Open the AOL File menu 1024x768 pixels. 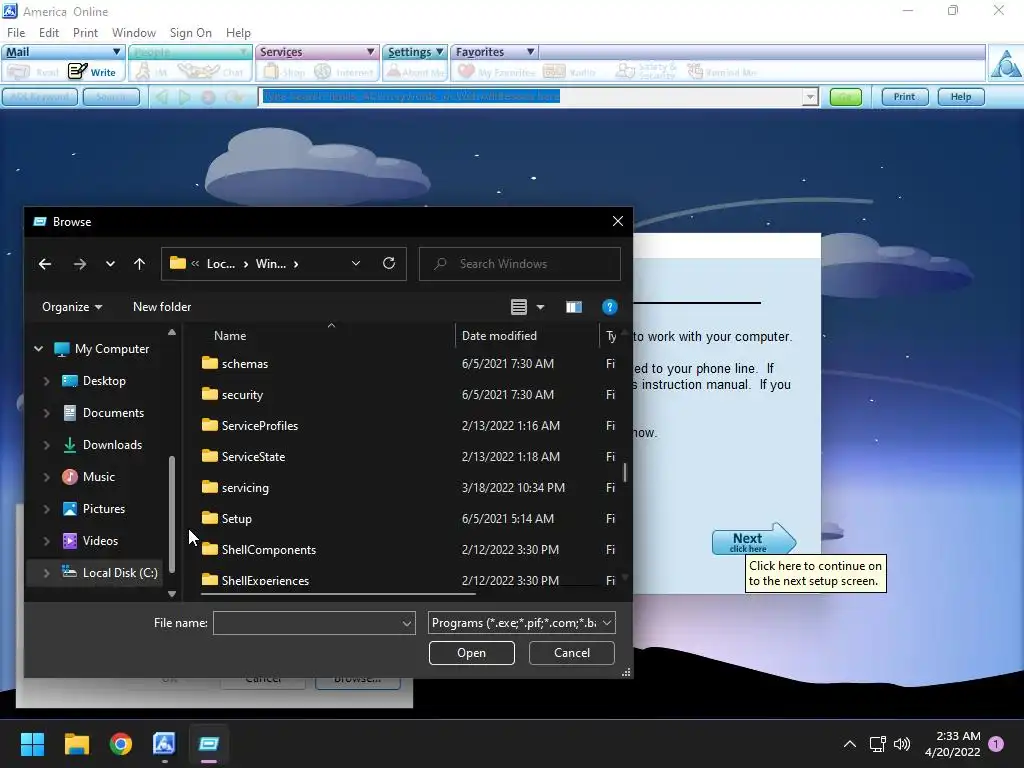(16, 33)
